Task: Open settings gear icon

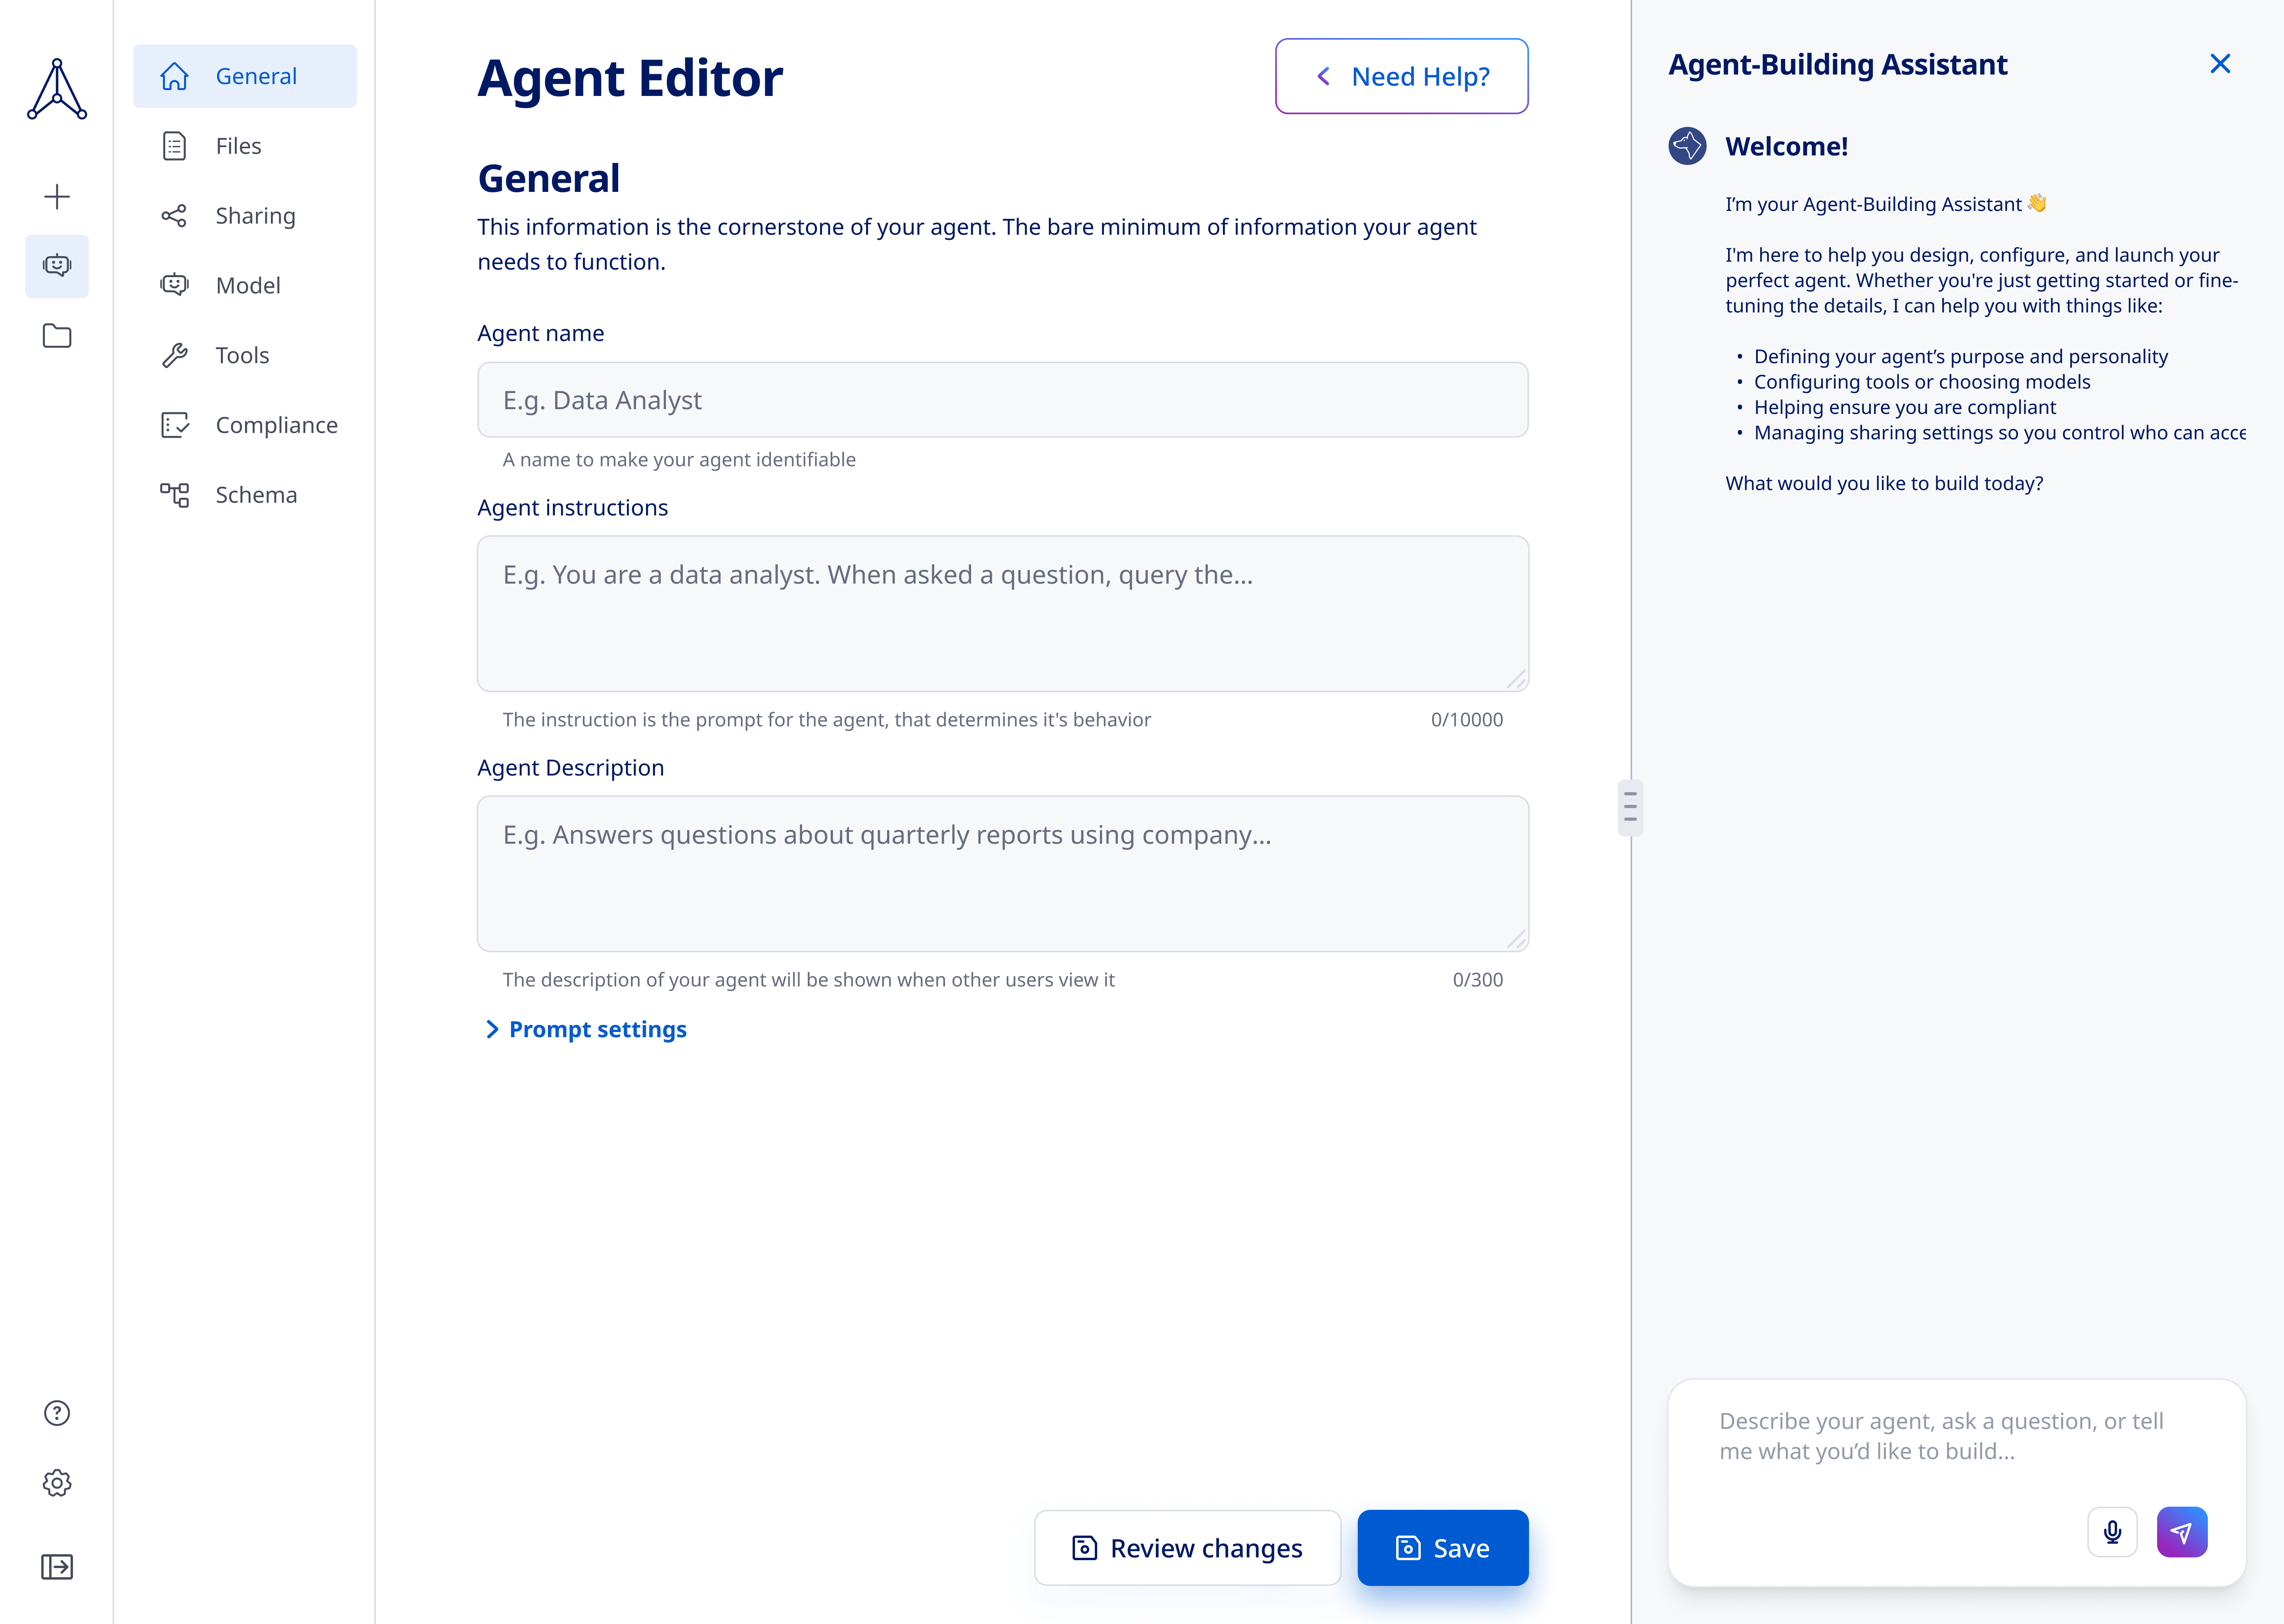Action: click(57, 1483)
